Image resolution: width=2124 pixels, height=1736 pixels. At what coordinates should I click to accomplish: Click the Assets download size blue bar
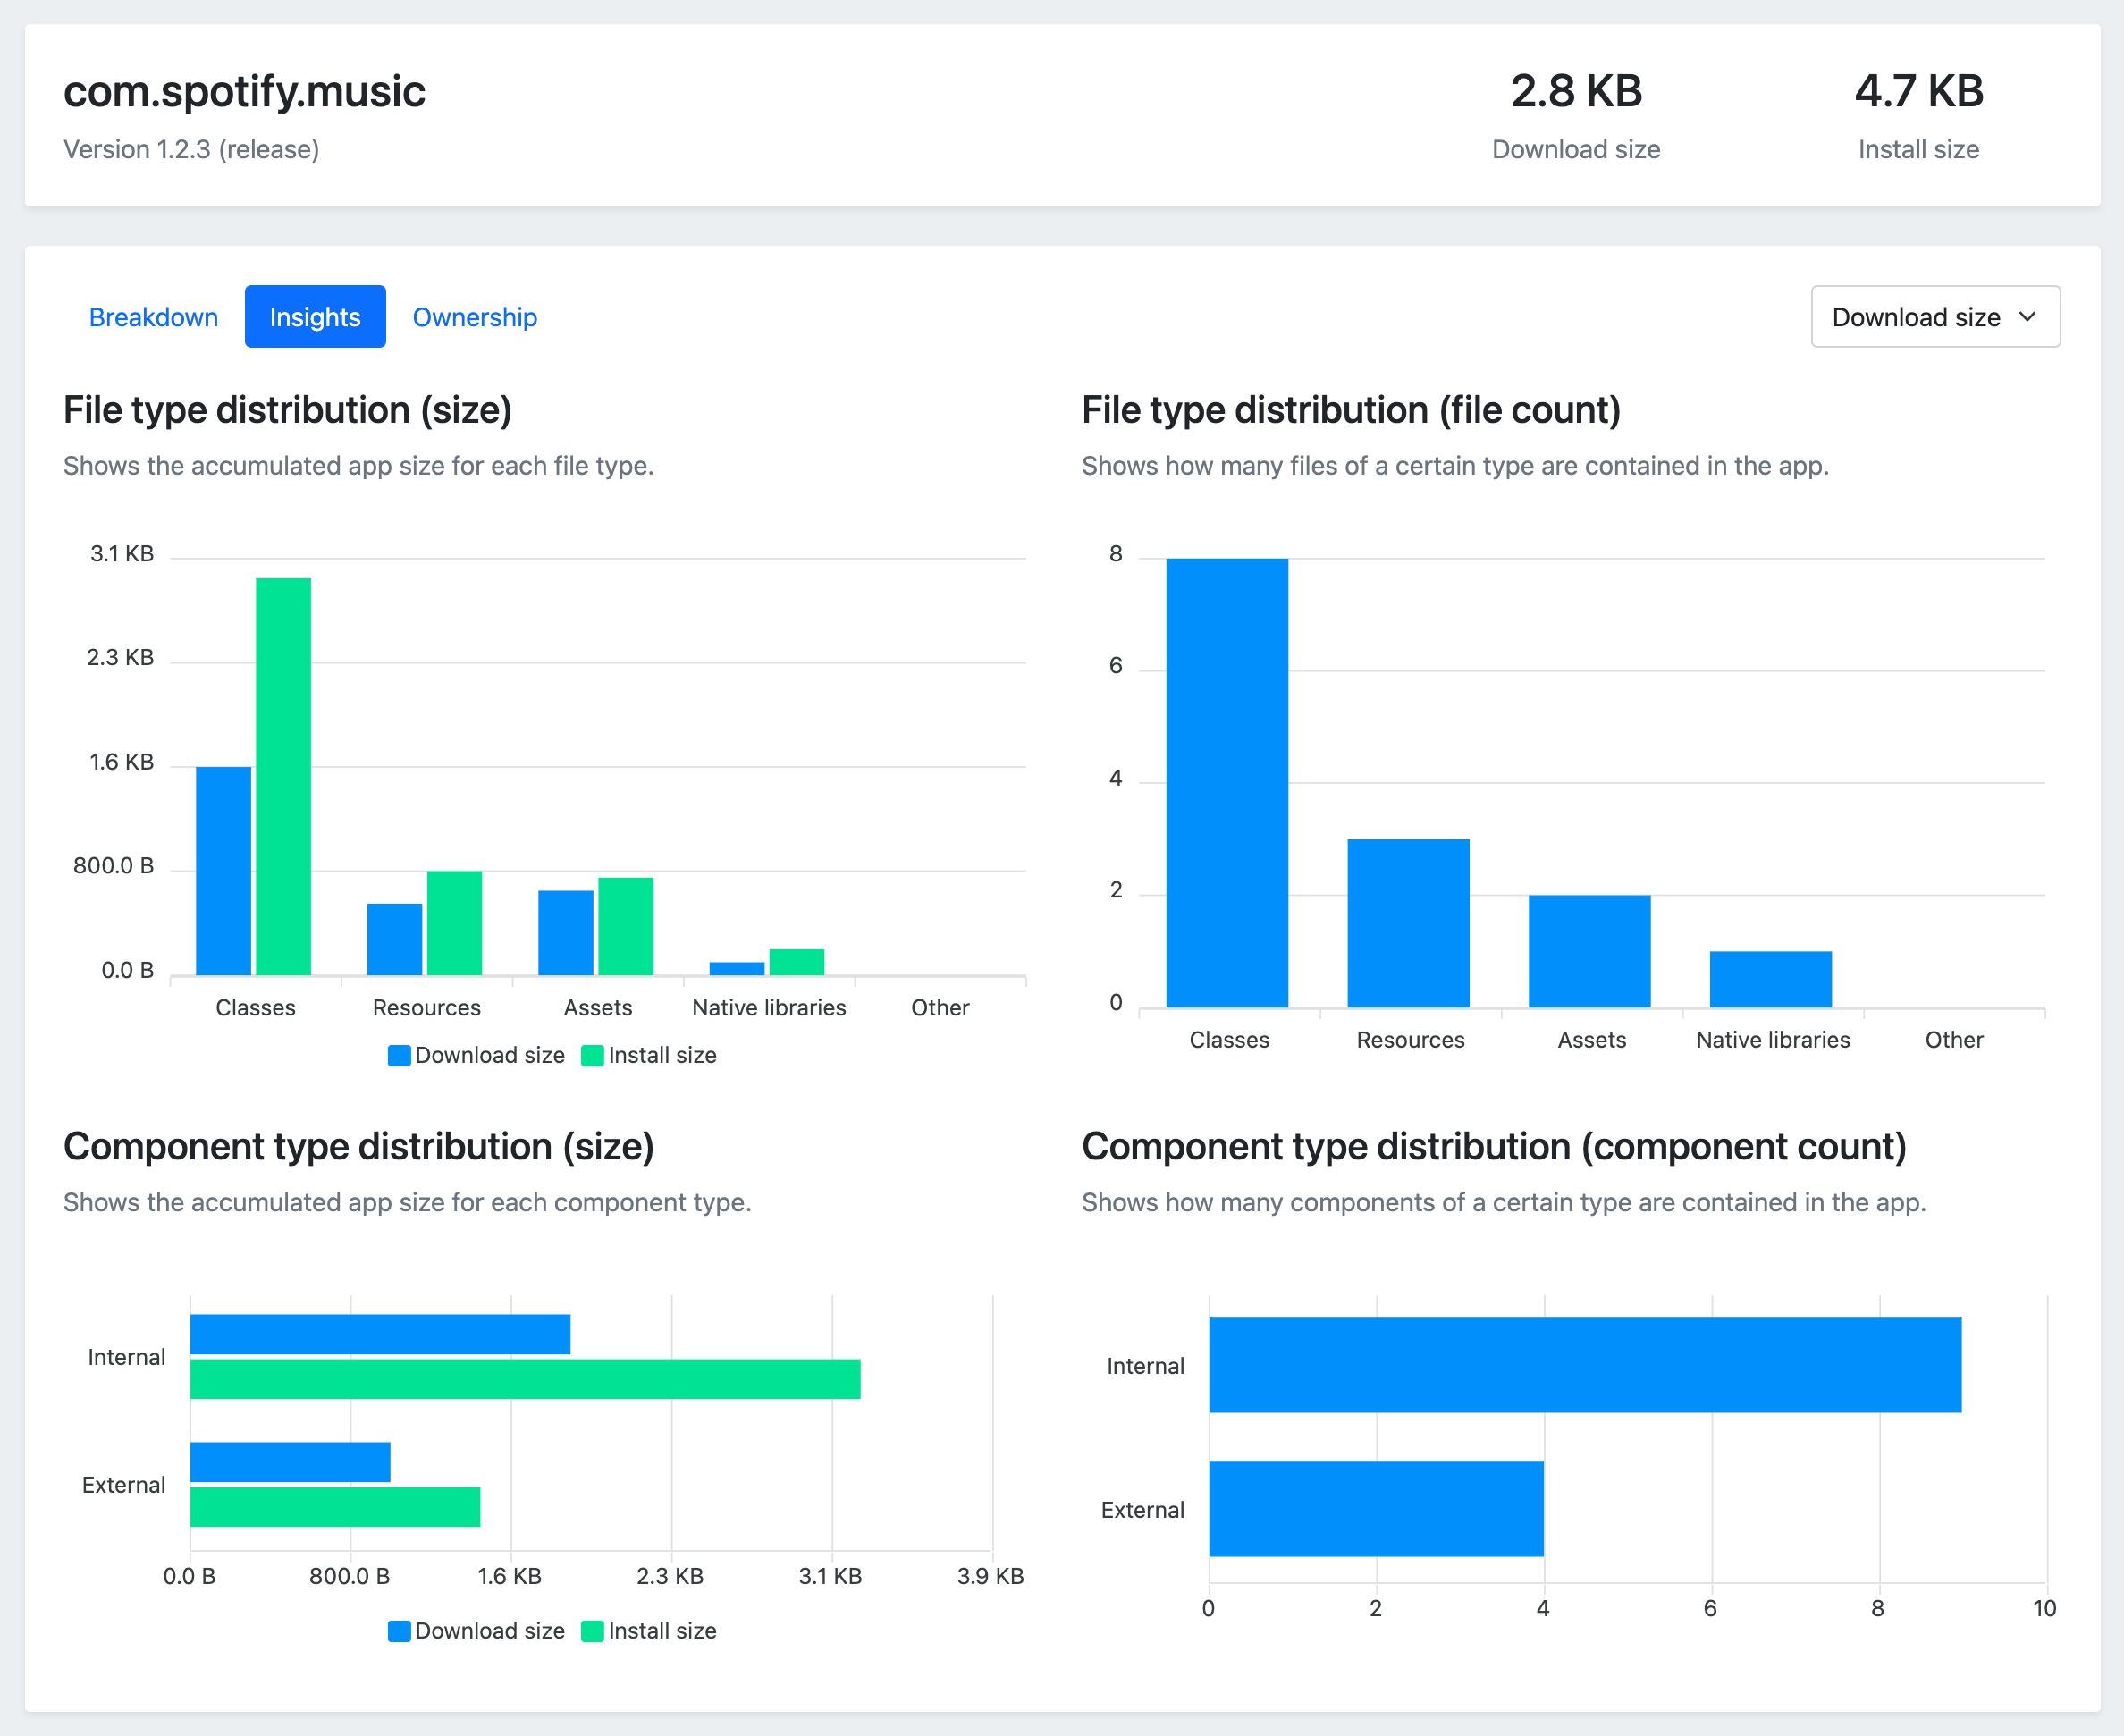tap(565, 932)
